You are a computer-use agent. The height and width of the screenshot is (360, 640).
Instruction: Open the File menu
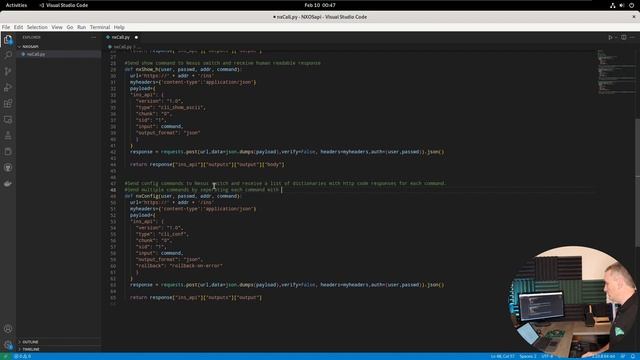[x=6, y=27]
